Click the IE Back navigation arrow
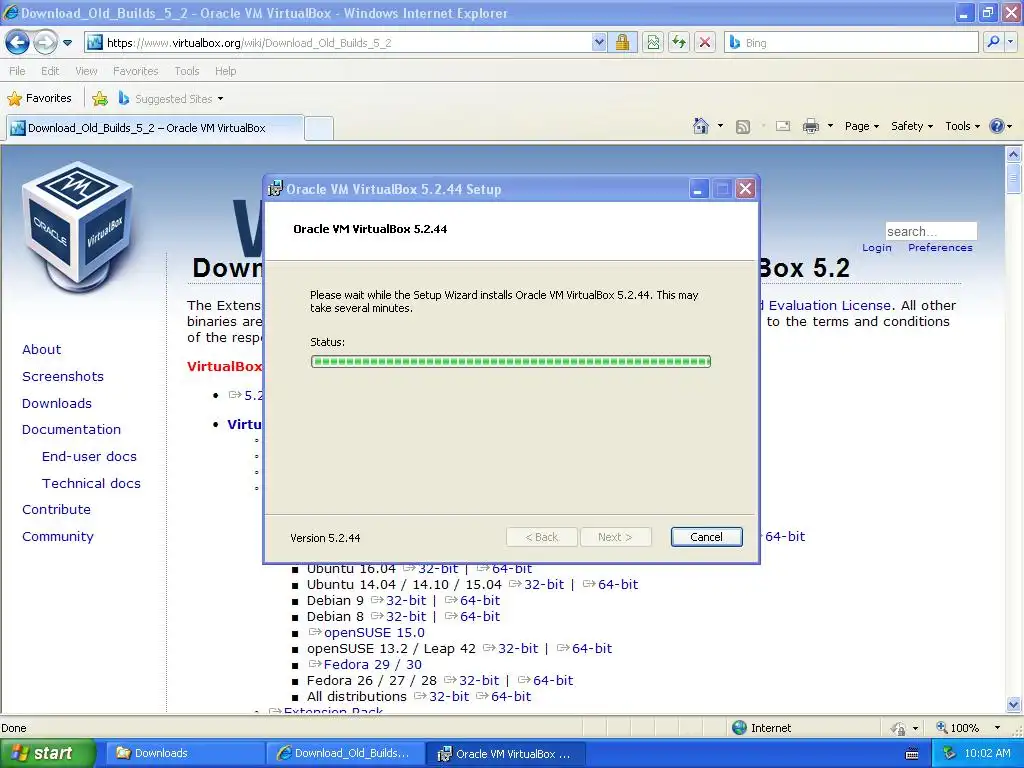Viewport: 1024px width, 768px height. point(17,43)
